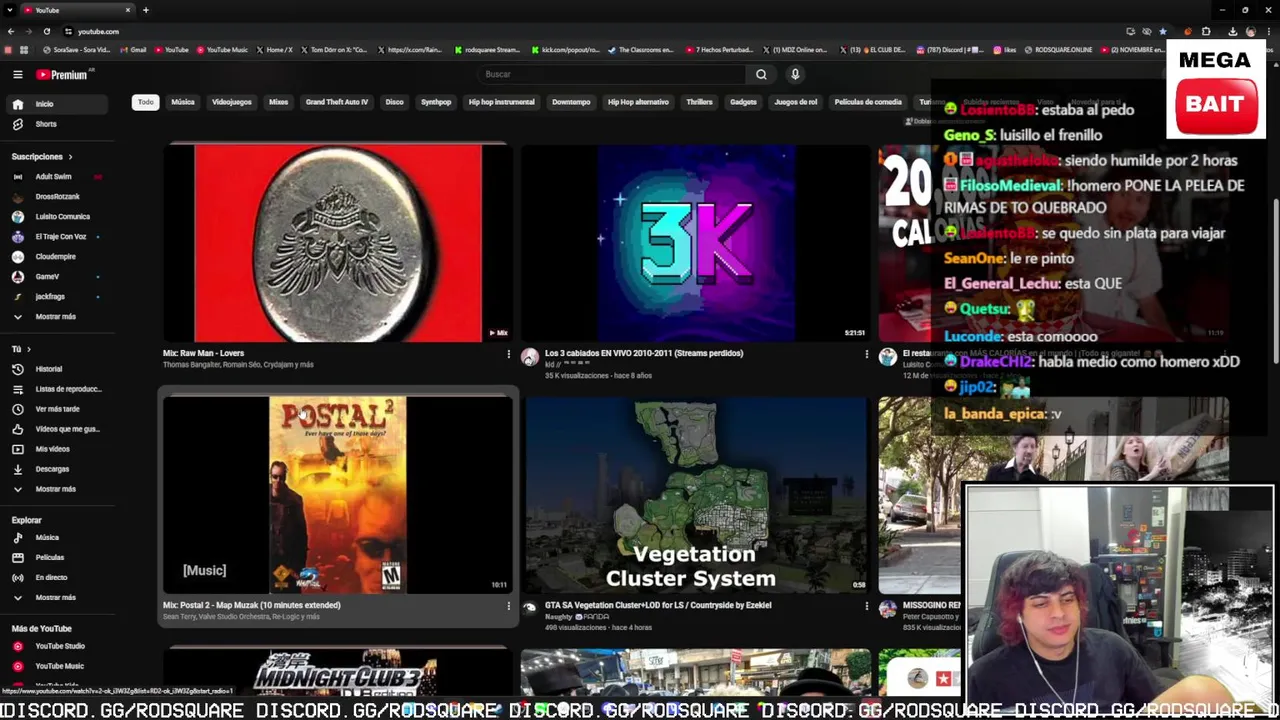Select the Hip hop instrumental chip
This screenshot has height=720, width=1280.
tap(502, 102)
